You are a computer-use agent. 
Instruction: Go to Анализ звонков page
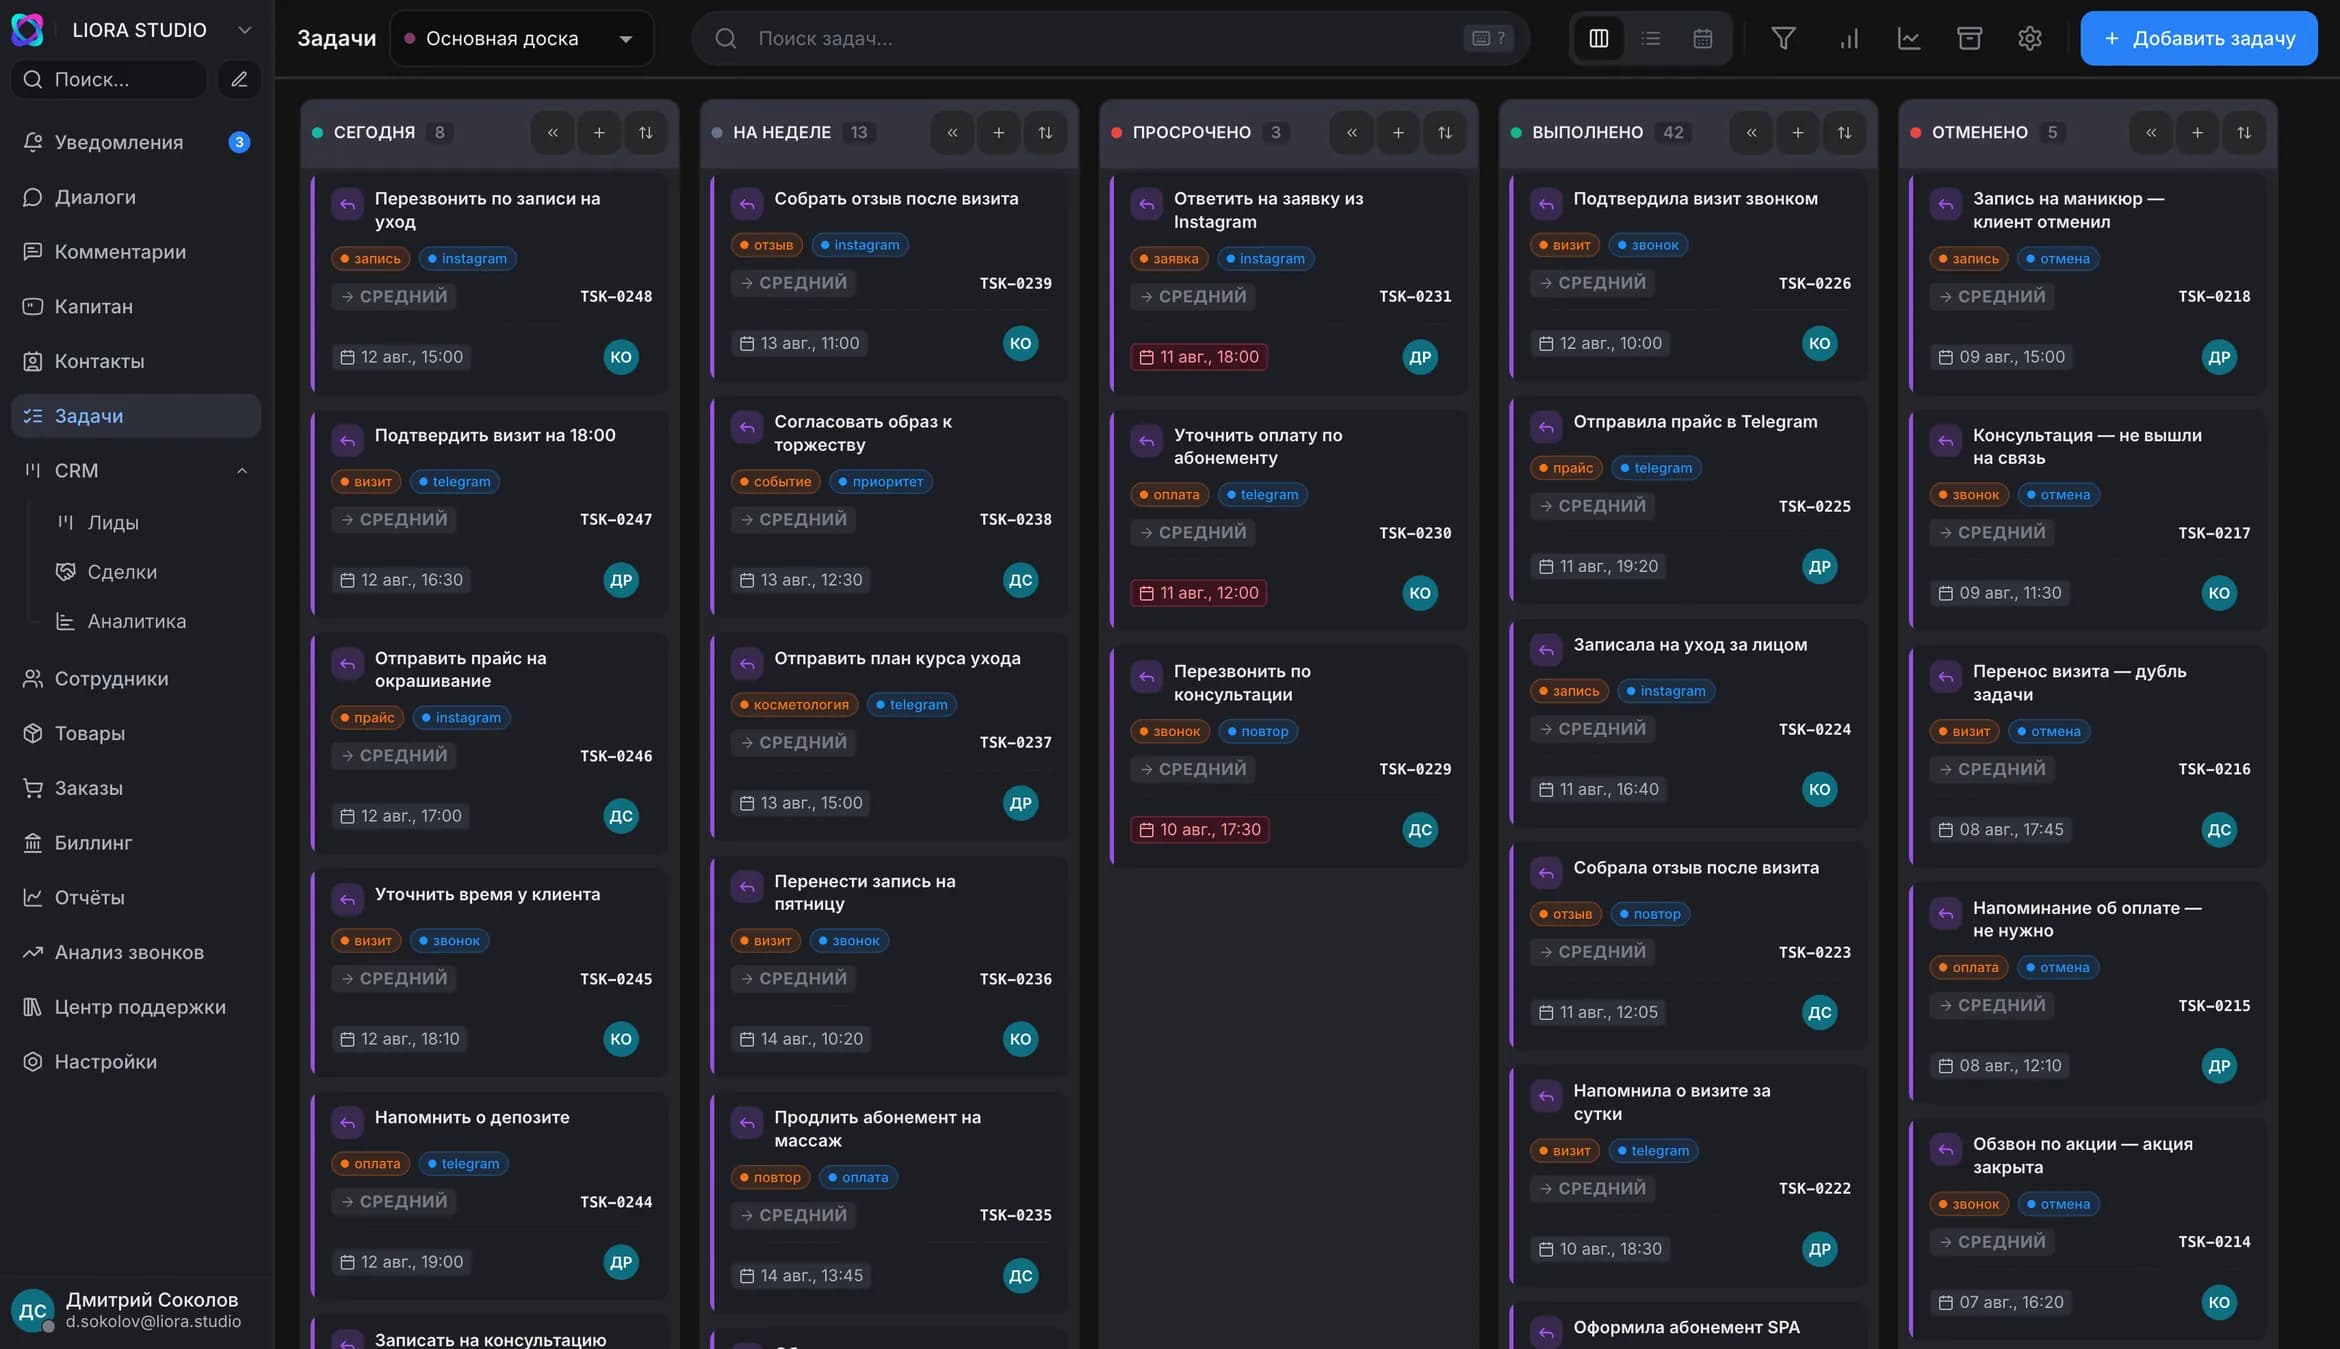[136, 952]
